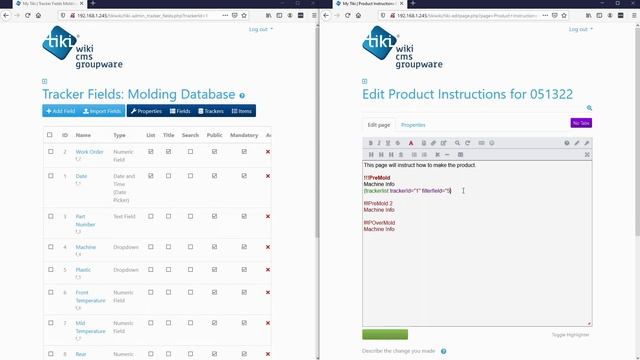The image size is (640, 360).
Task: Delete the Part Number field via red X
Action: (x=268, y=216)
